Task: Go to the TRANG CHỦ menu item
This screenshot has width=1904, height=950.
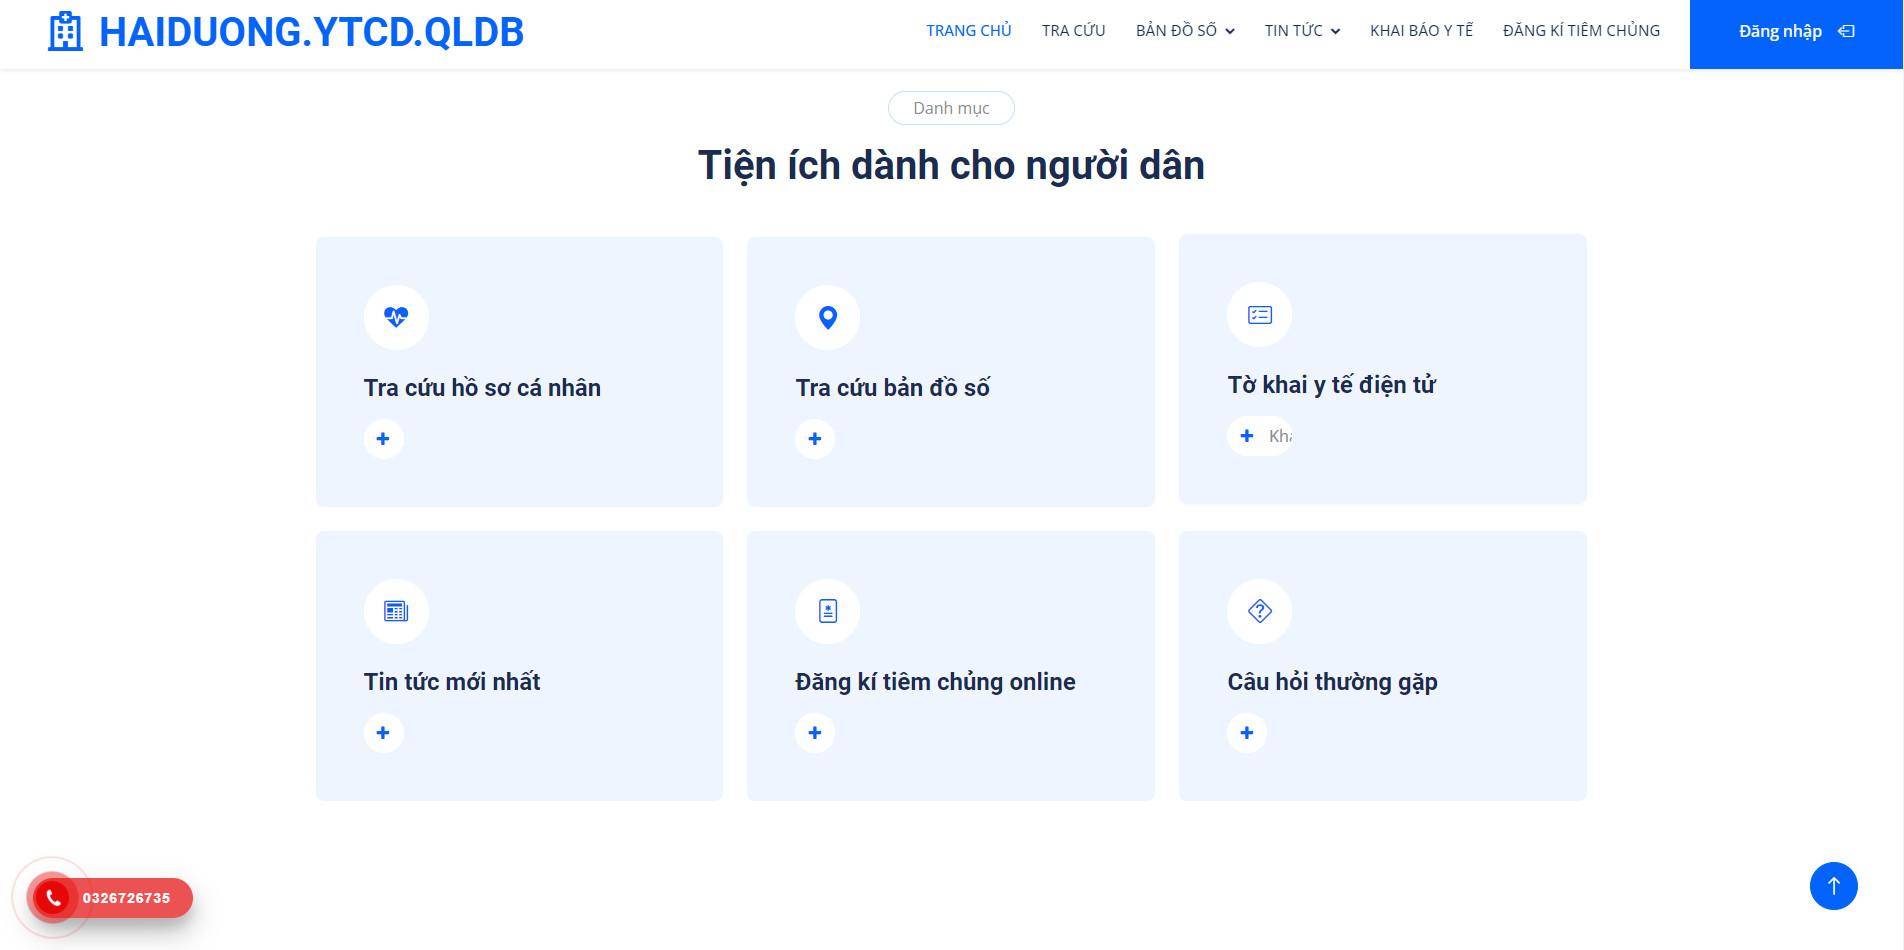Action: coord(968,31)
